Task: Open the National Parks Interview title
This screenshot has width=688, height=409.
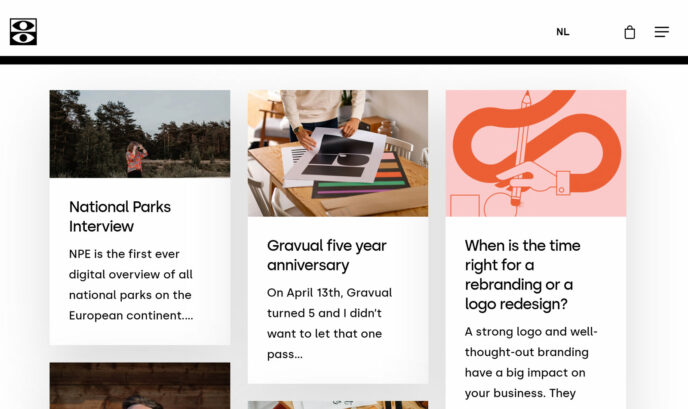Action: tap(120, 216)
